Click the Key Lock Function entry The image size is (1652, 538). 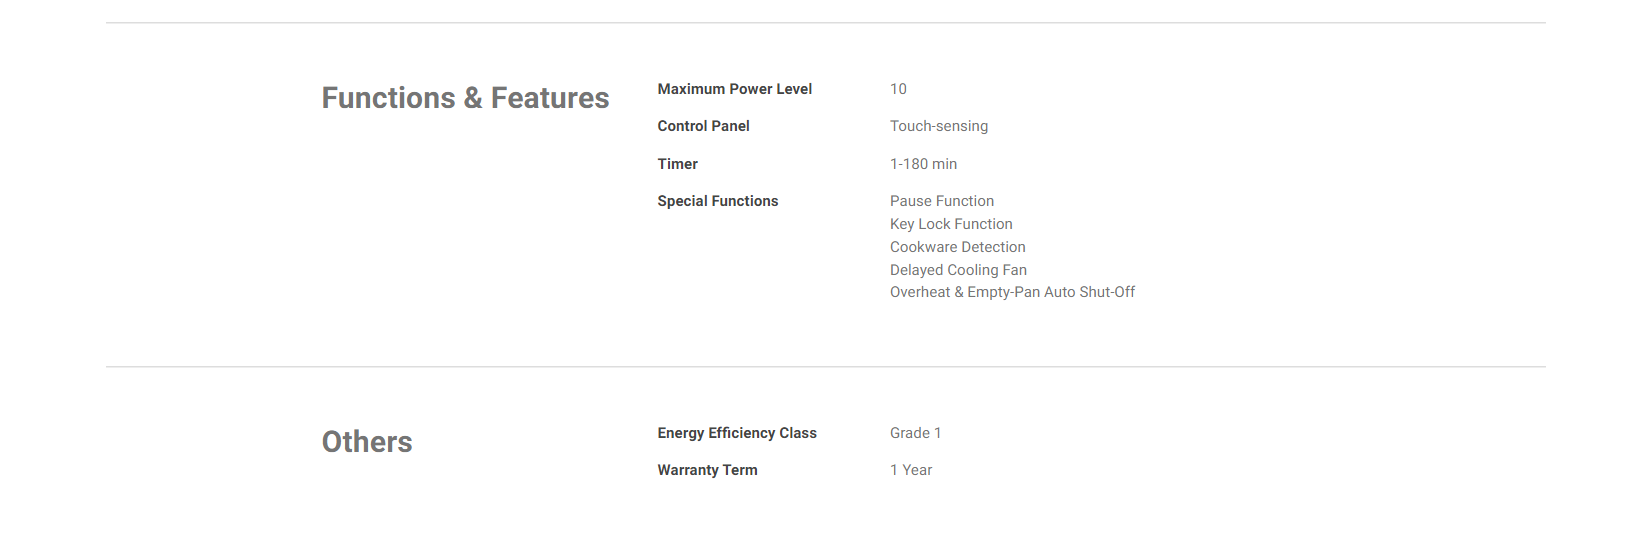(x=951, y=224)
